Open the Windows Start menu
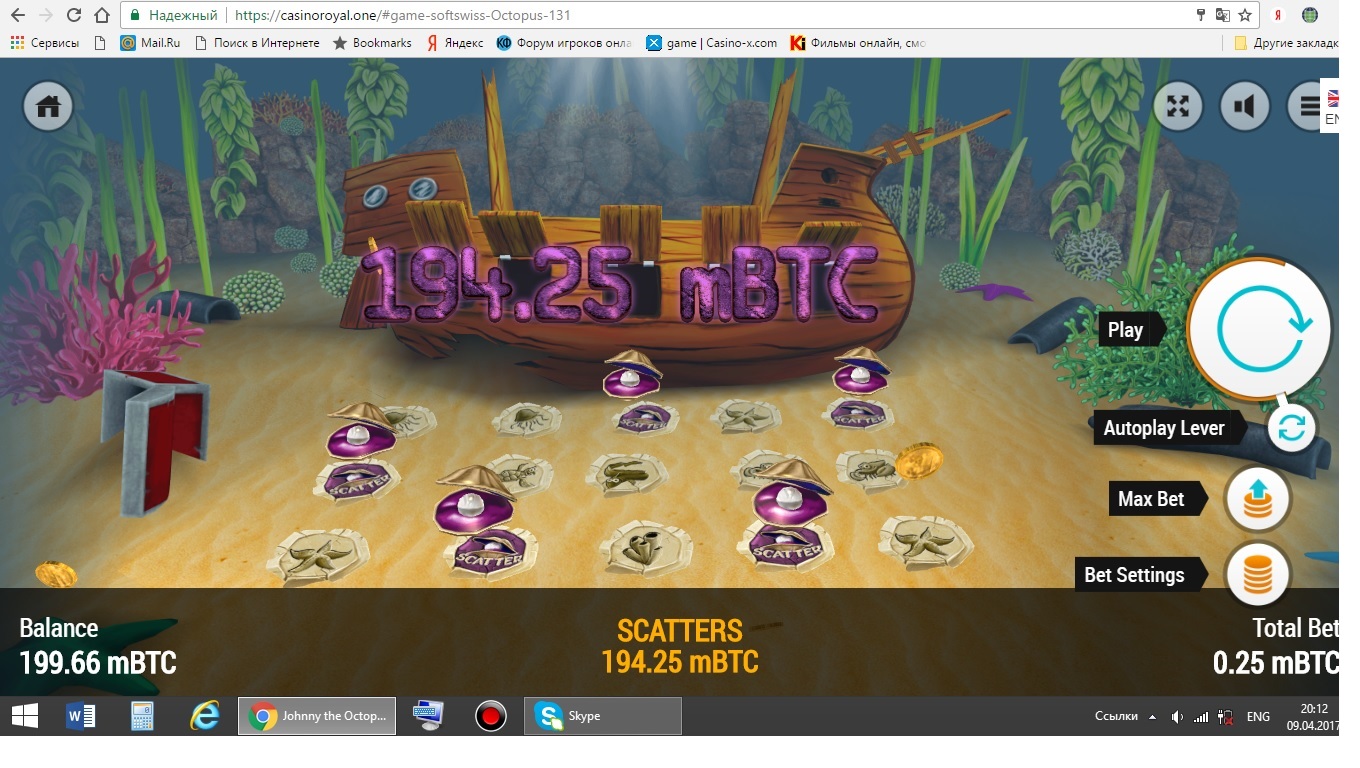 [x=24, y=716]
